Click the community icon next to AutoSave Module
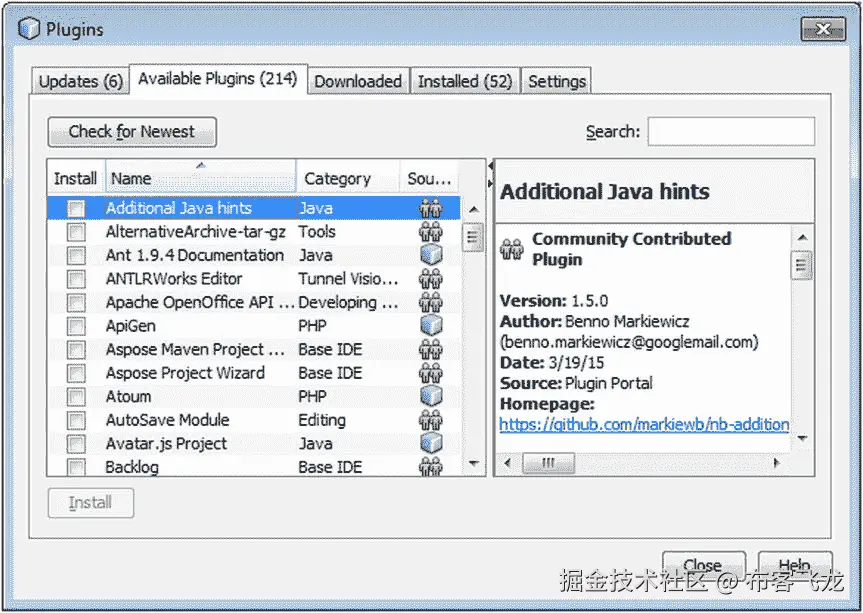Image resolution: width=863 pixels, height=613 pixels. click(430, 420)
